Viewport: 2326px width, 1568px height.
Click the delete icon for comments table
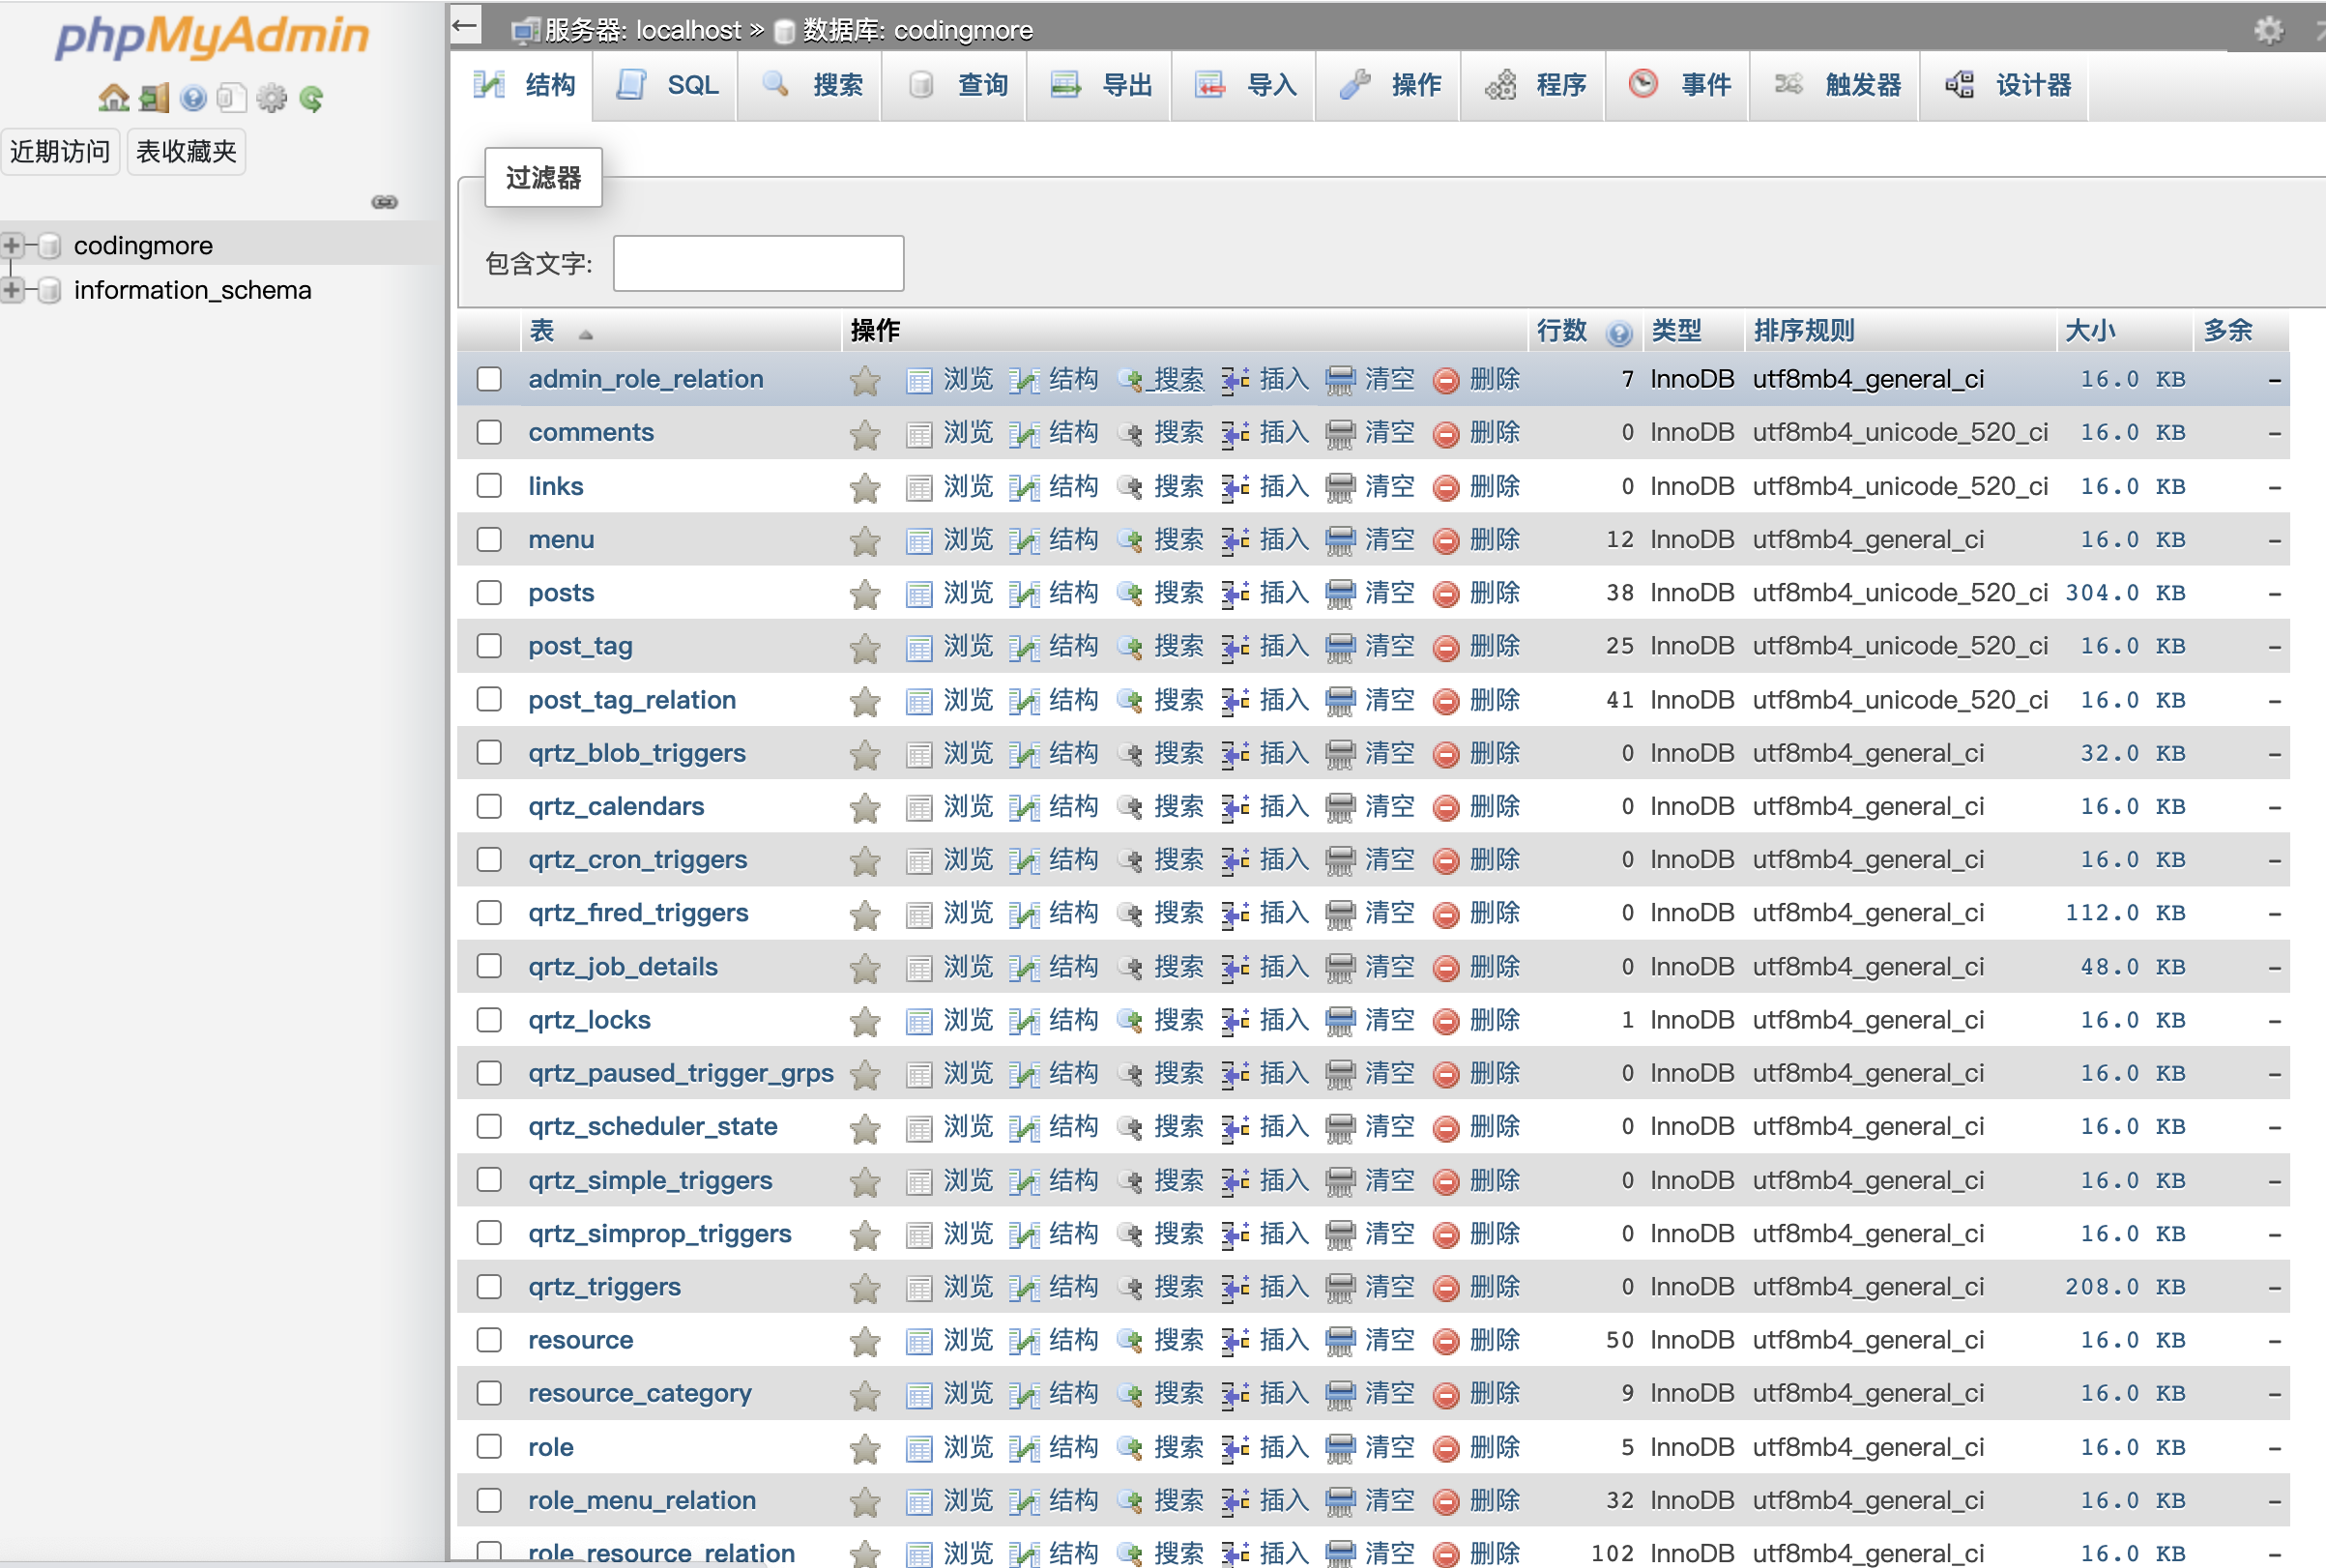point(1445,434)
